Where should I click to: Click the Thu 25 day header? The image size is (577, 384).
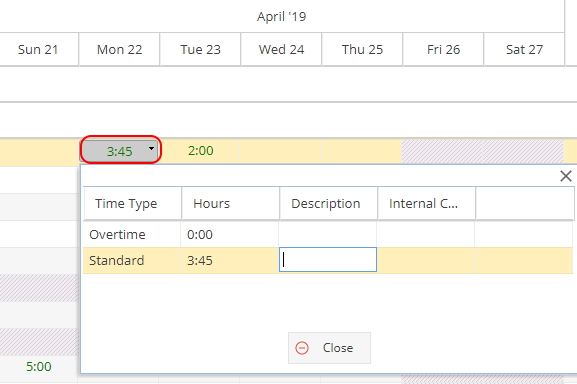pos(362,49)
